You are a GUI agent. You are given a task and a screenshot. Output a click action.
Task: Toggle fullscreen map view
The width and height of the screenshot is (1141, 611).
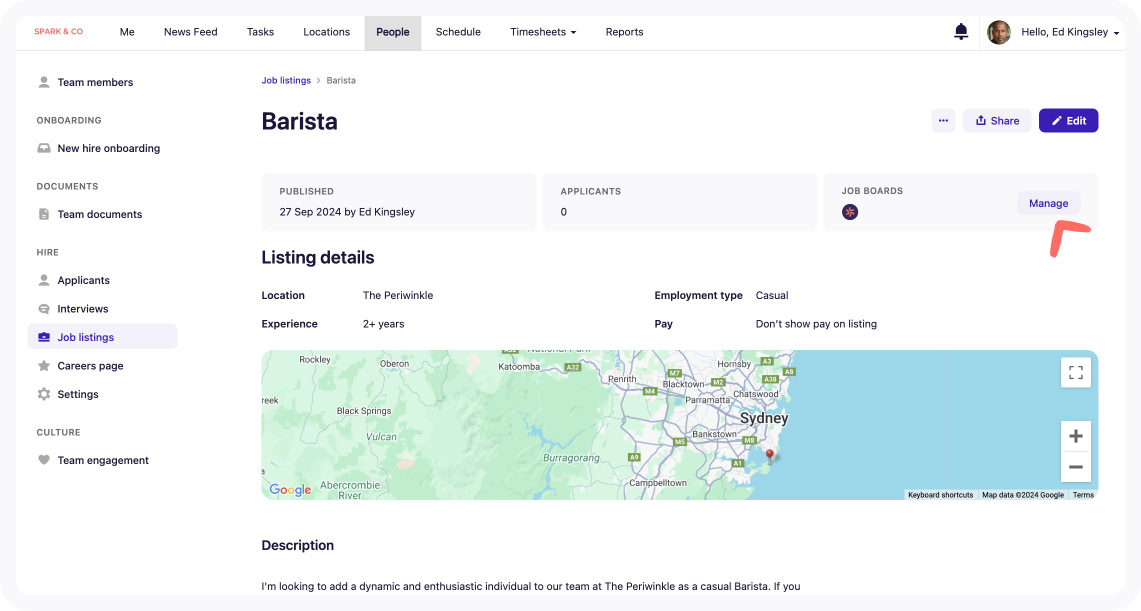pyautogui.click(x=1076, y=373)
